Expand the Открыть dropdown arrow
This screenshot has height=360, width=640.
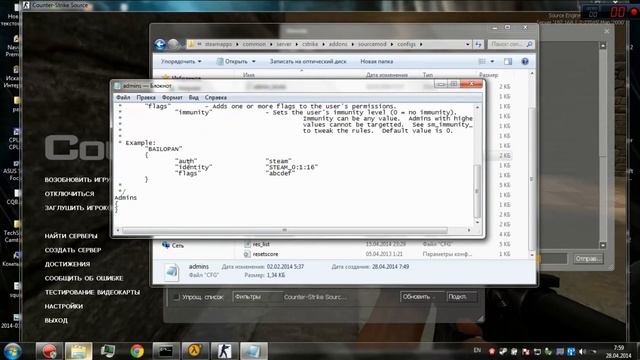(x=253, y=62)
